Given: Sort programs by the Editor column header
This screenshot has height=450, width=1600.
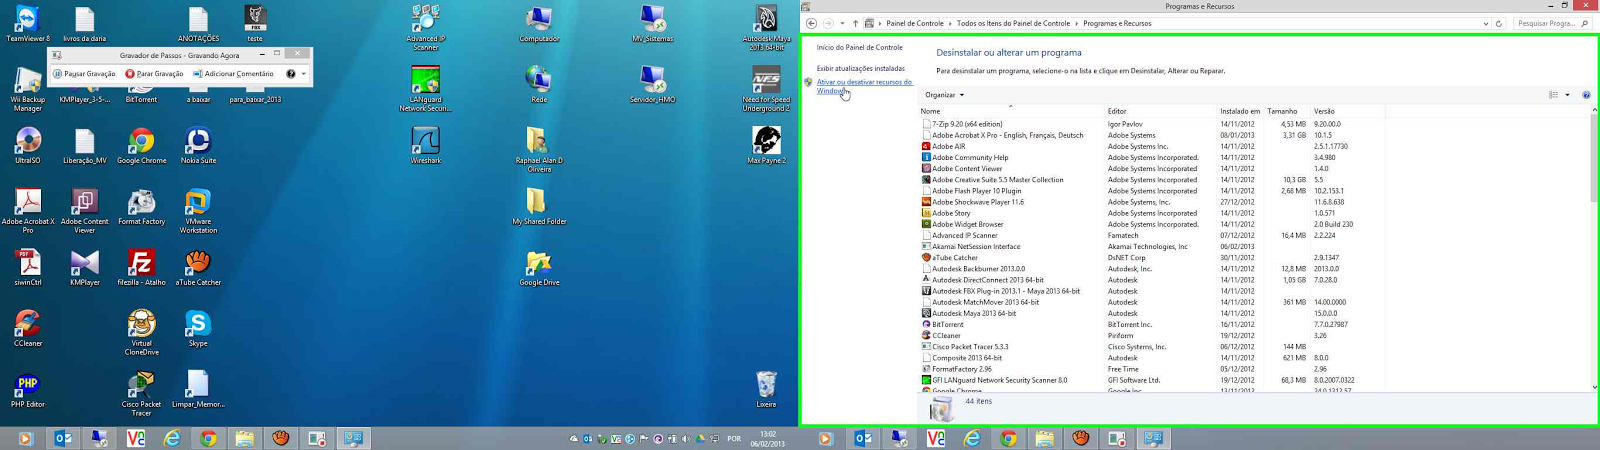Looking at the screenshot, I should (x=1160, y=111).
